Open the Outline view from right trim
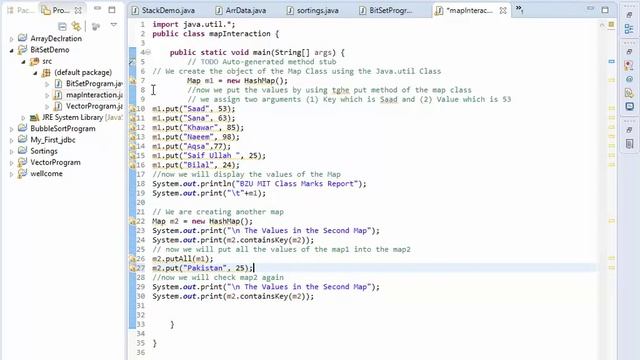 (x=629, y=29)
